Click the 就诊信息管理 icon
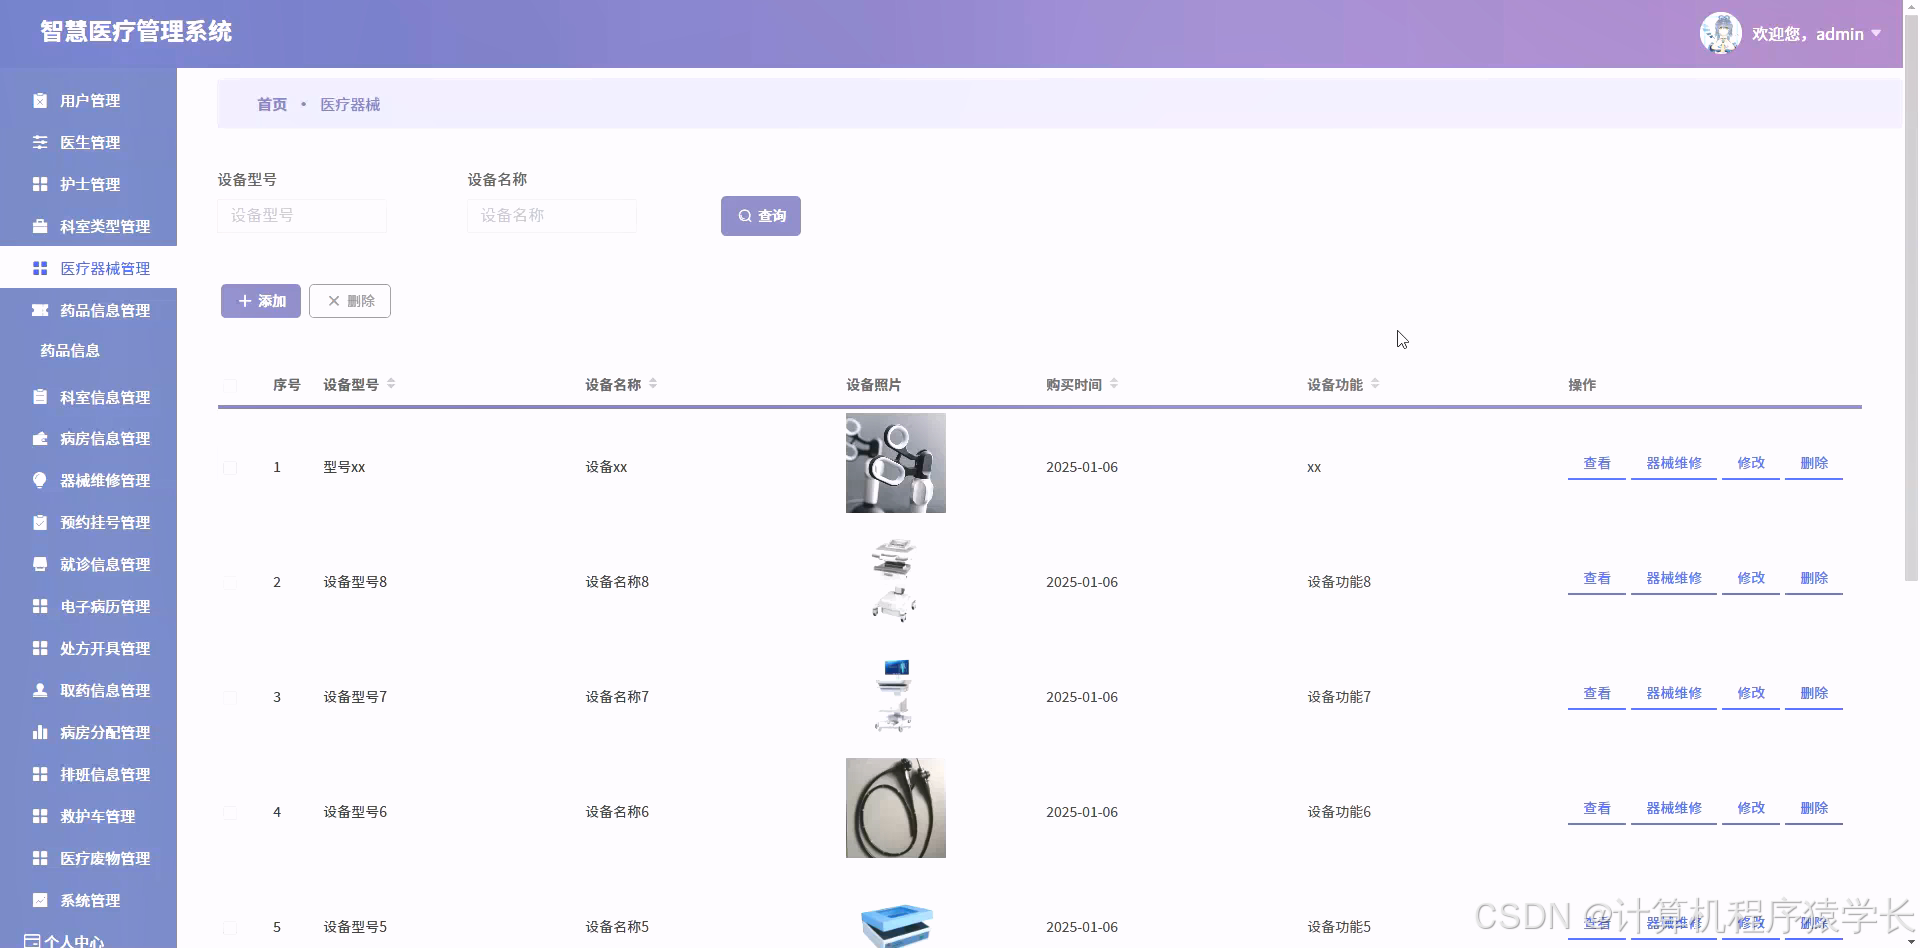The image size is (1920, 948). point(40,564)
